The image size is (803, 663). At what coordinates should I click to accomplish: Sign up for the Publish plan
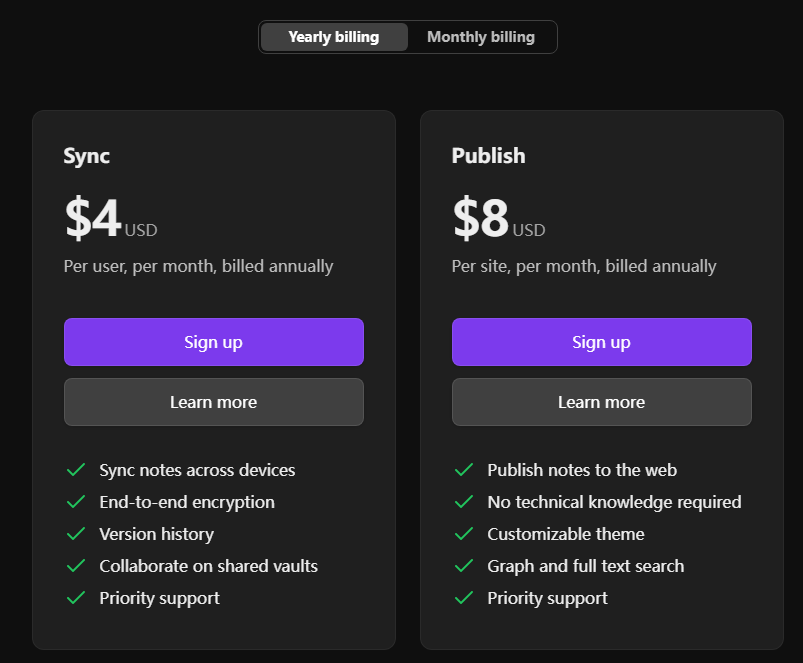(602, 342)
